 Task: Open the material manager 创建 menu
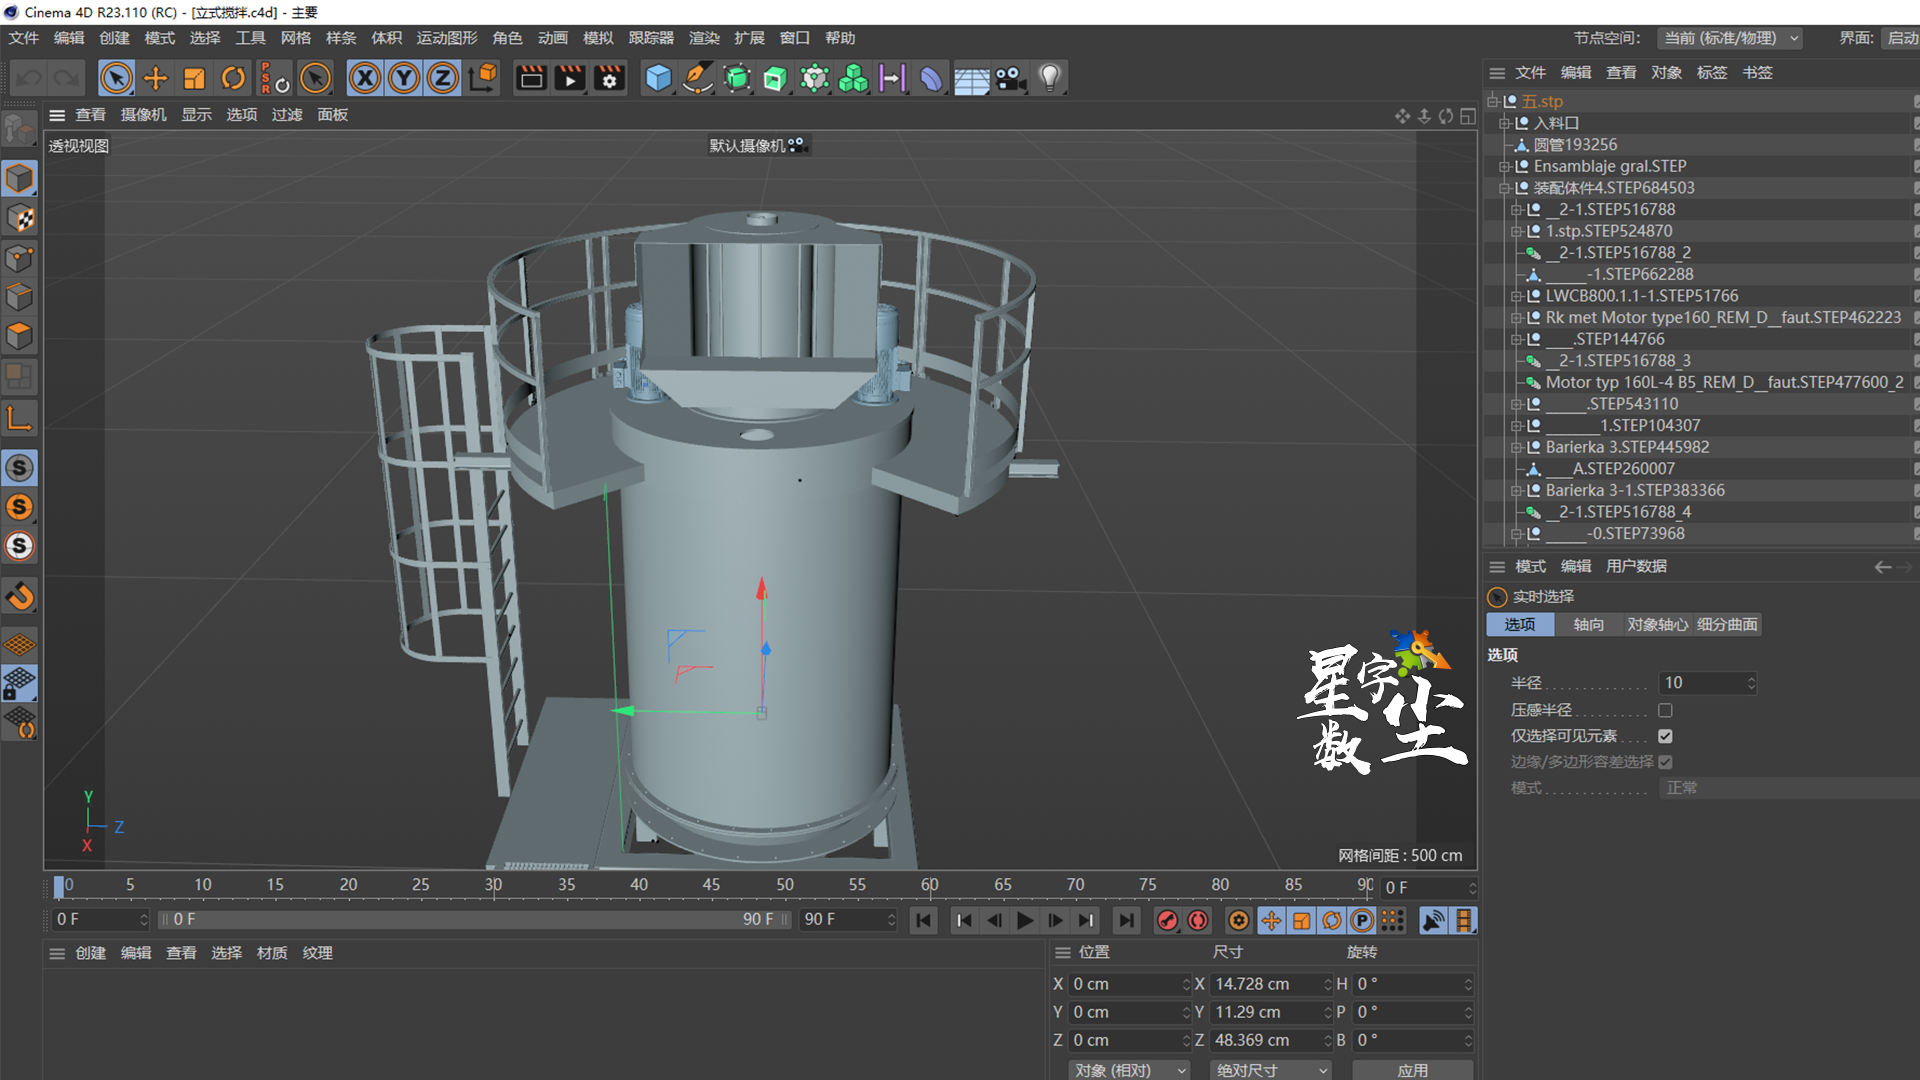pyautogui.click(x=91, y=953)
